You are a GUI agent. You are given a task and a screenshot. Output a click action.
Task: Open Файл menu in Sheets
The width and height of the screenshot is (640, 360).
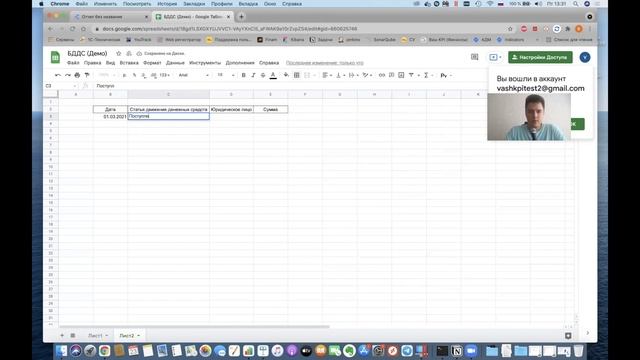(x=73, y=63)
